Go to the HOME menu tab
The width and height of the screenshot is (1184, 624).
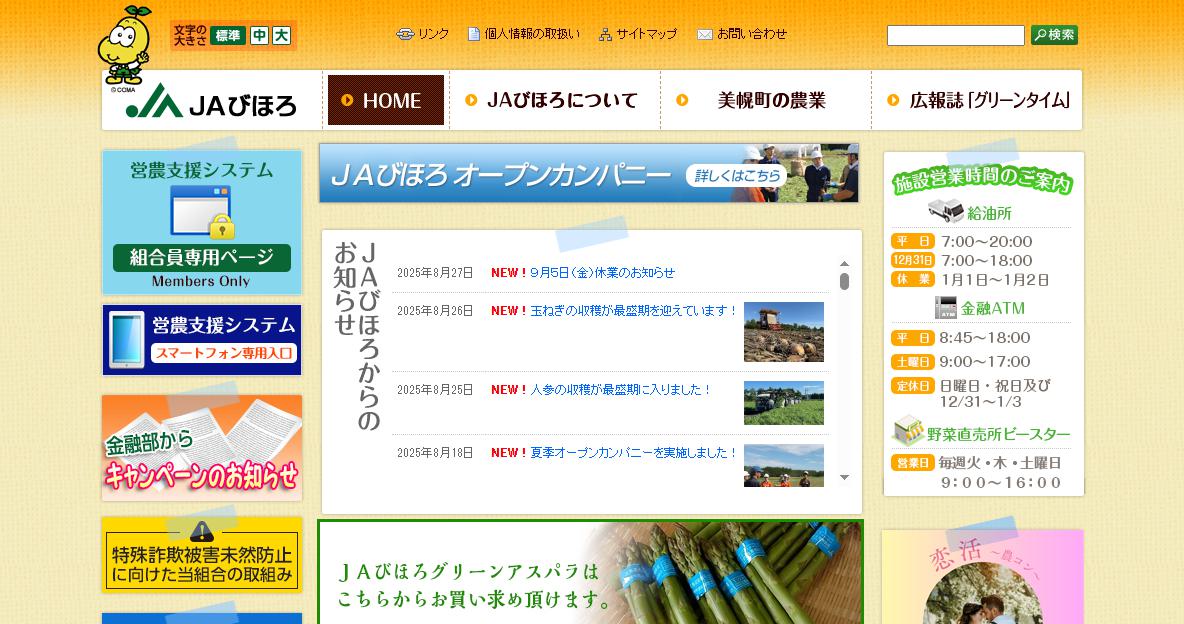click(x=385, y=100)
